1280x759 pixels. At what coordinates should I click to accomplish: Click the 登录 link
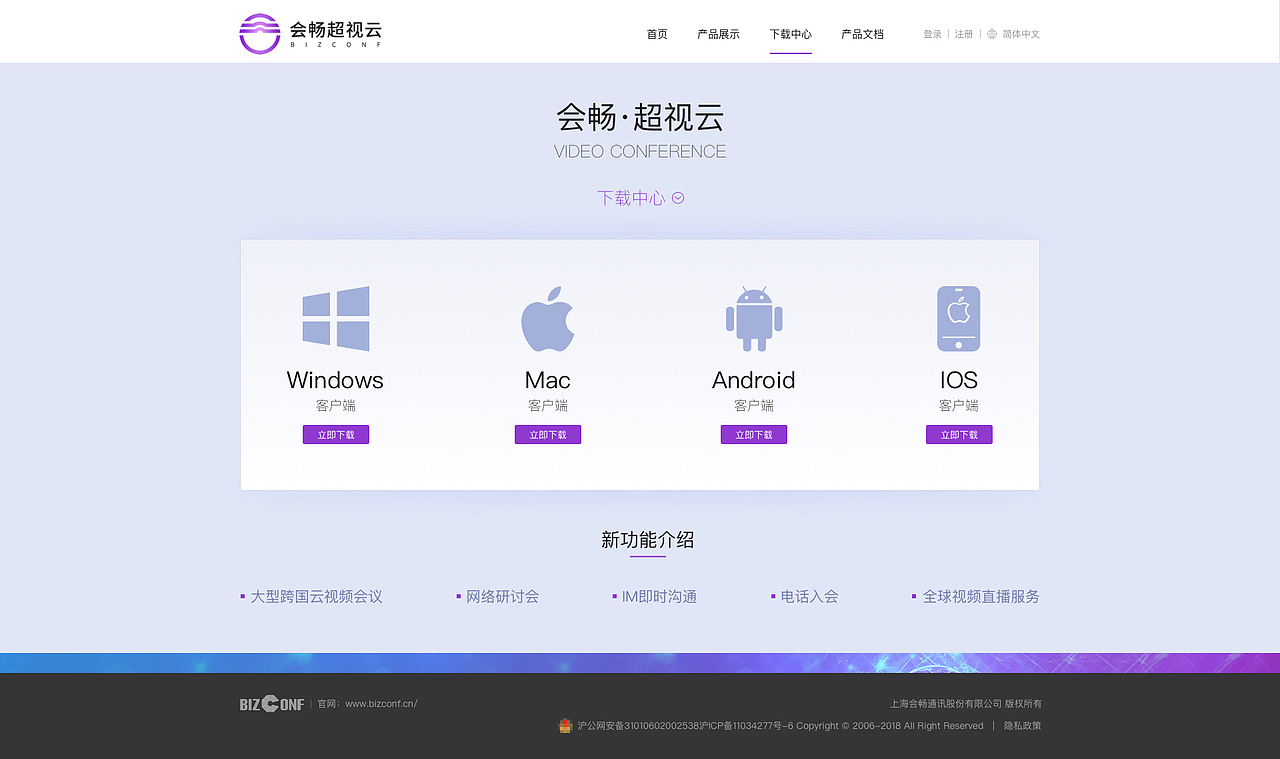tap(932, 34)
